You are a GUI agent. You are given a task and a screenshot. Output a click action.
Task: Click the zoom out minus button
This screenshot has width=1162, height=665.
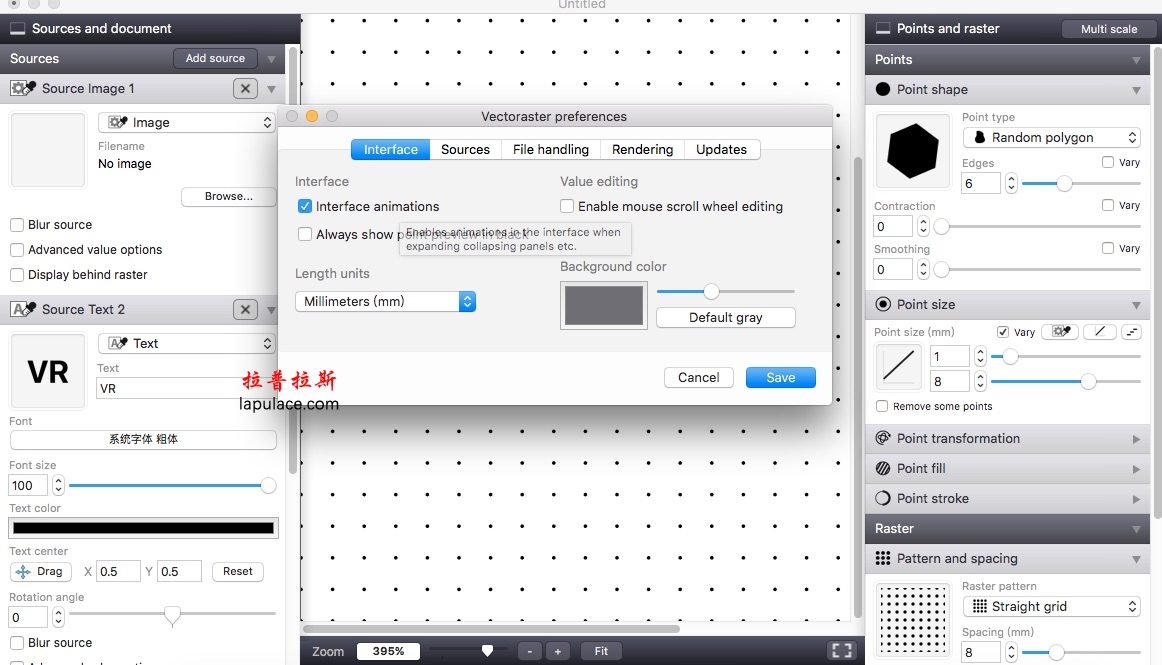pyautogui.click(x=530, y=651)
